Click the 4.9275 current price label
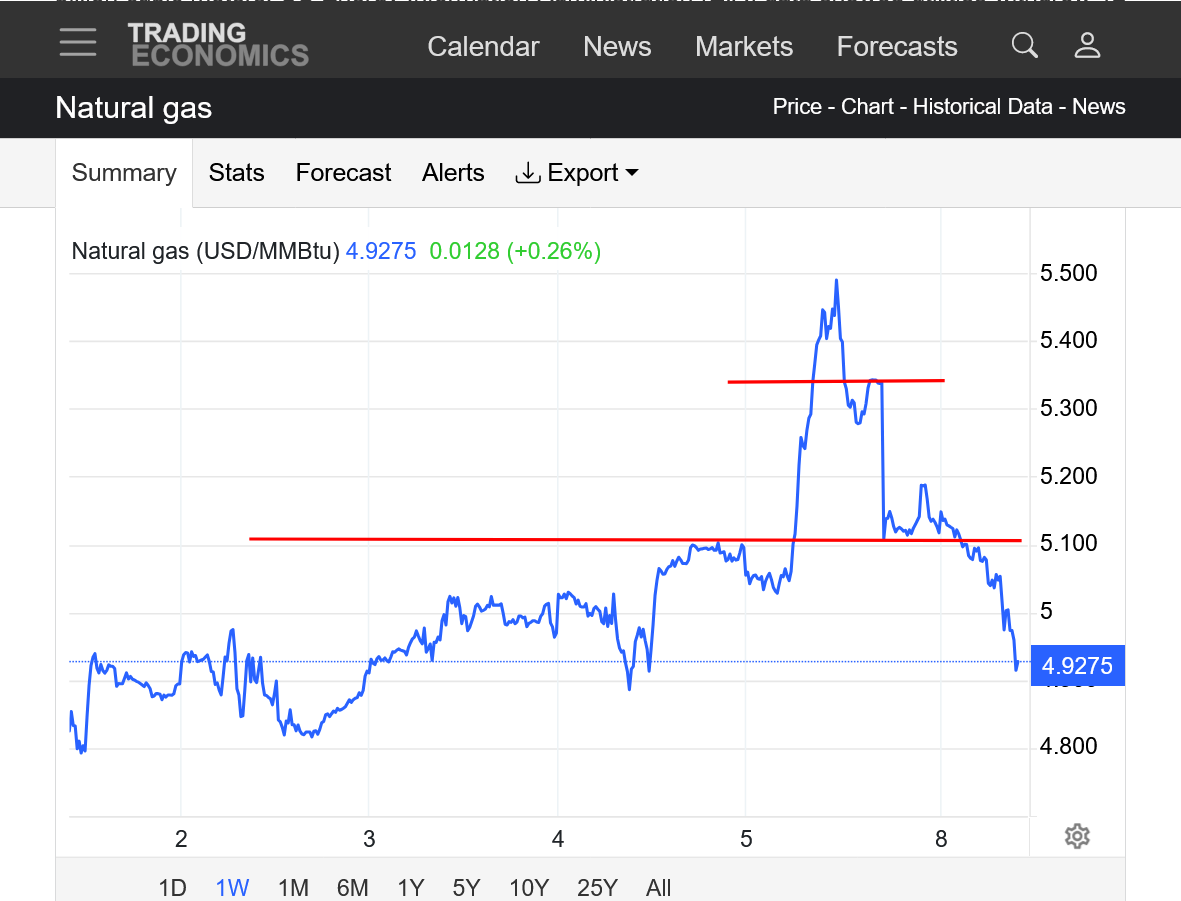Viewport: 1181px width, 901px height. click(x=1077, y=666)
